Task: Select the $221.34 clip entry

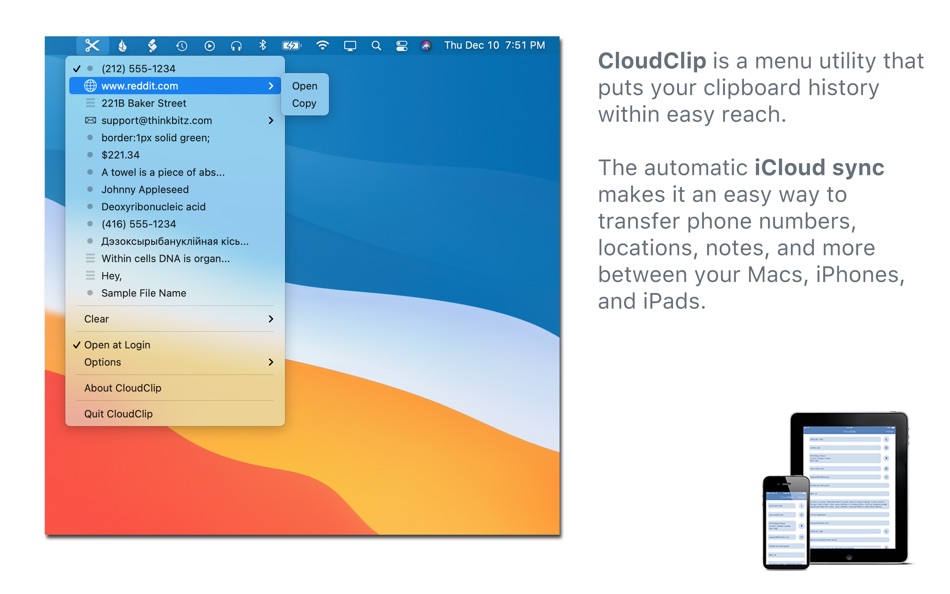Action: [175, 155]
